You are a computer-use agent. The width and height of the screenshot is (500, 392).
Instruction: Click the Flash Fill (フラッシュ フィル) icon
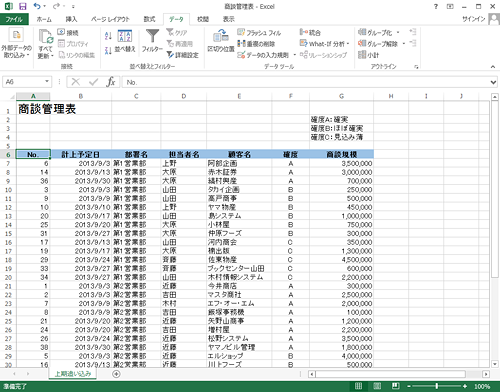[x=241, y=32]
